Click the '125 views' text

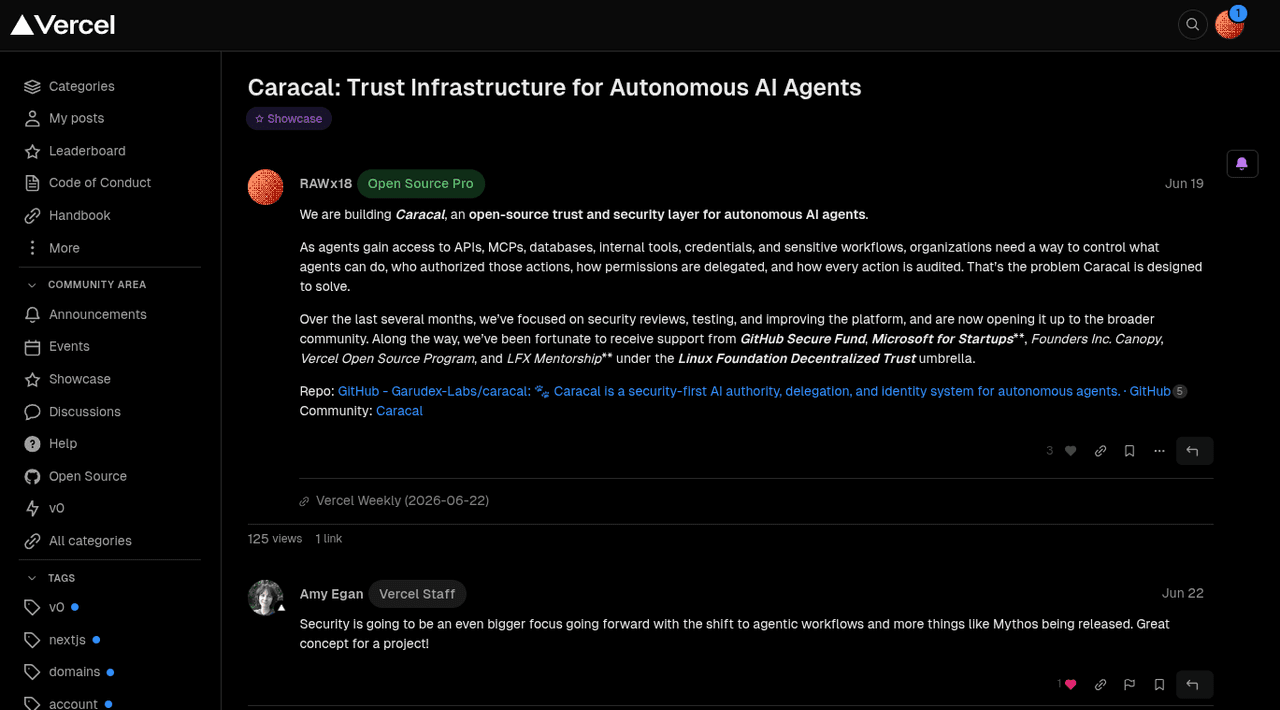275,539
